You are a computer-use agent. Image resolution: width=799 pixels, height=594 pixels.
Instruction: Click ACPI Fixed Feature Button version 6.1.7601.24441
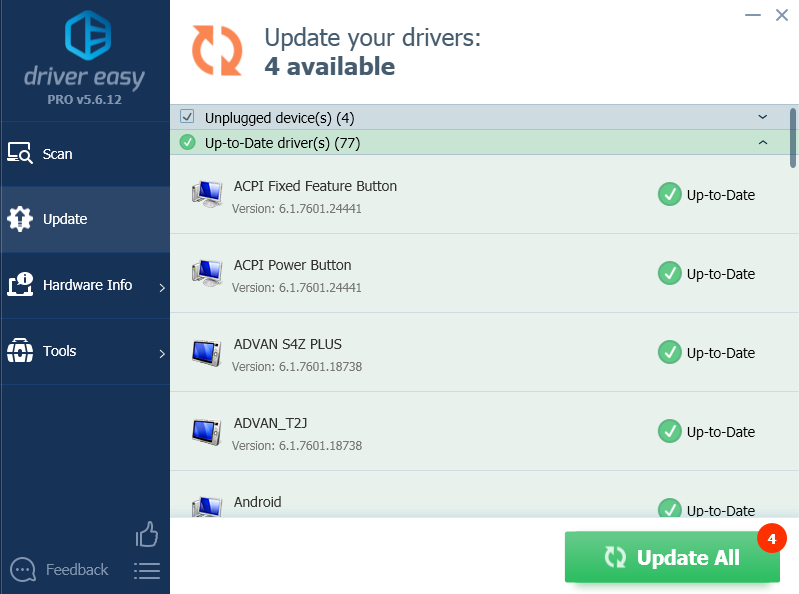click(x=297, y=209)
